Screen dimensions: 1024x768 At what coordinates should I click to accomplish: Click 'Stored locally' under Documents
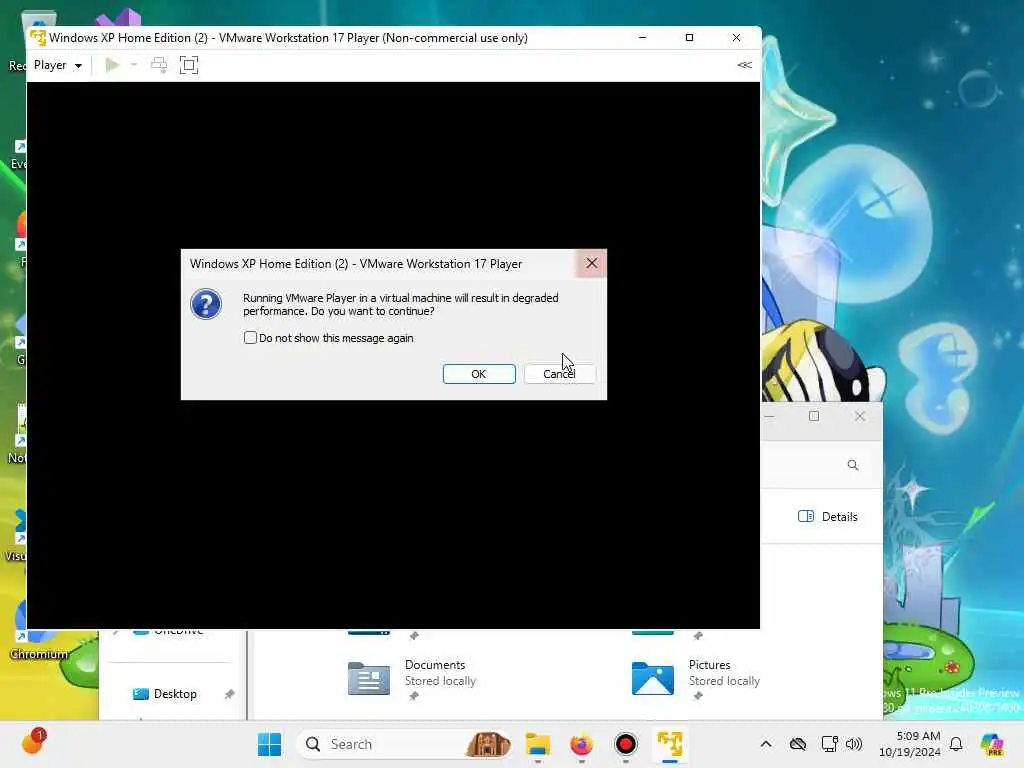click(440, 681)
